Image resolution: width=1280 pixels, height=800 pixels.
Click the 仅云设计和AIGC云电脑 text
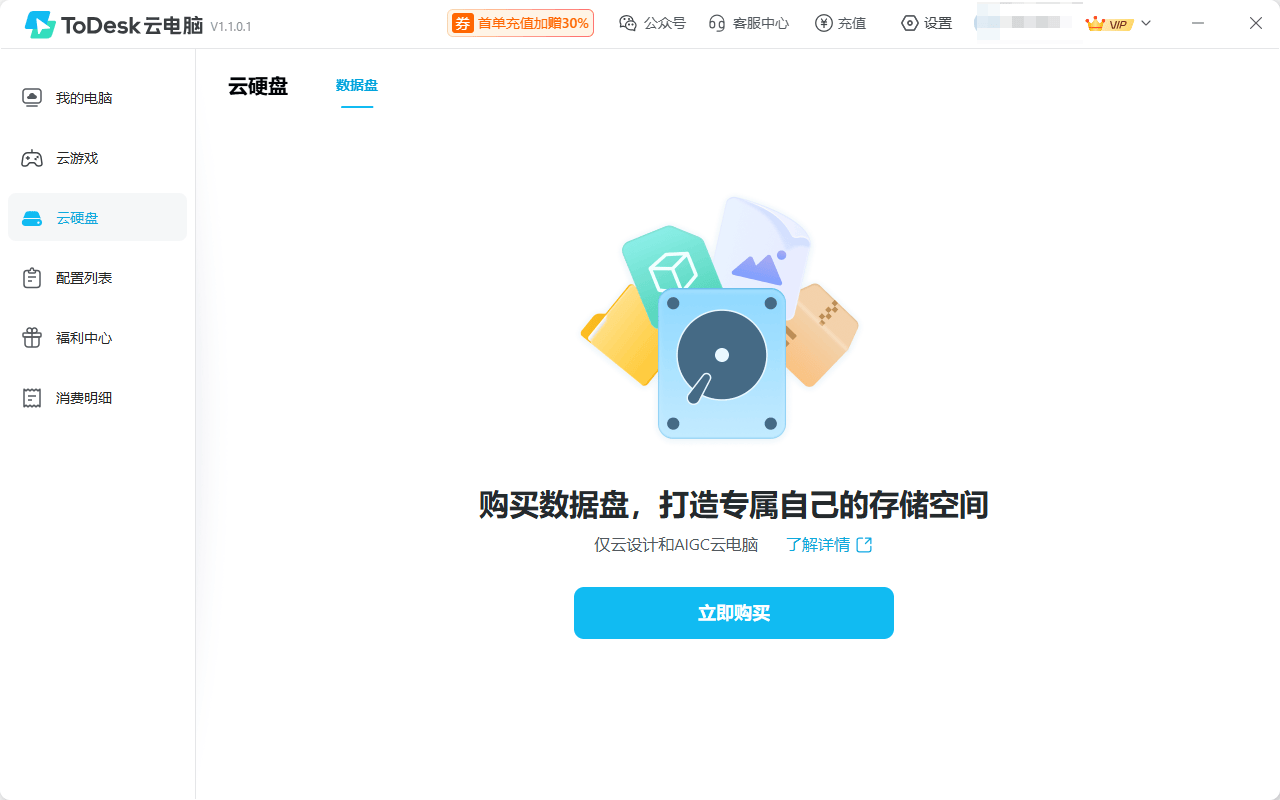click(676, 545)
